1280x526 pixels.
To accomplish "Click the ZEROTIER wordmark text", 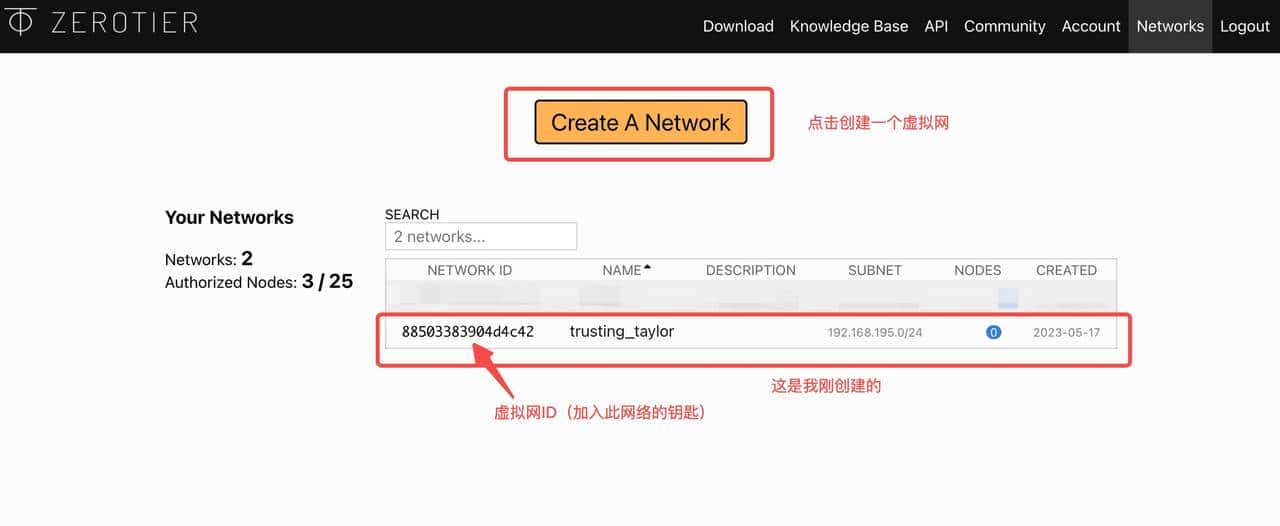I will (x=124, y=22).
